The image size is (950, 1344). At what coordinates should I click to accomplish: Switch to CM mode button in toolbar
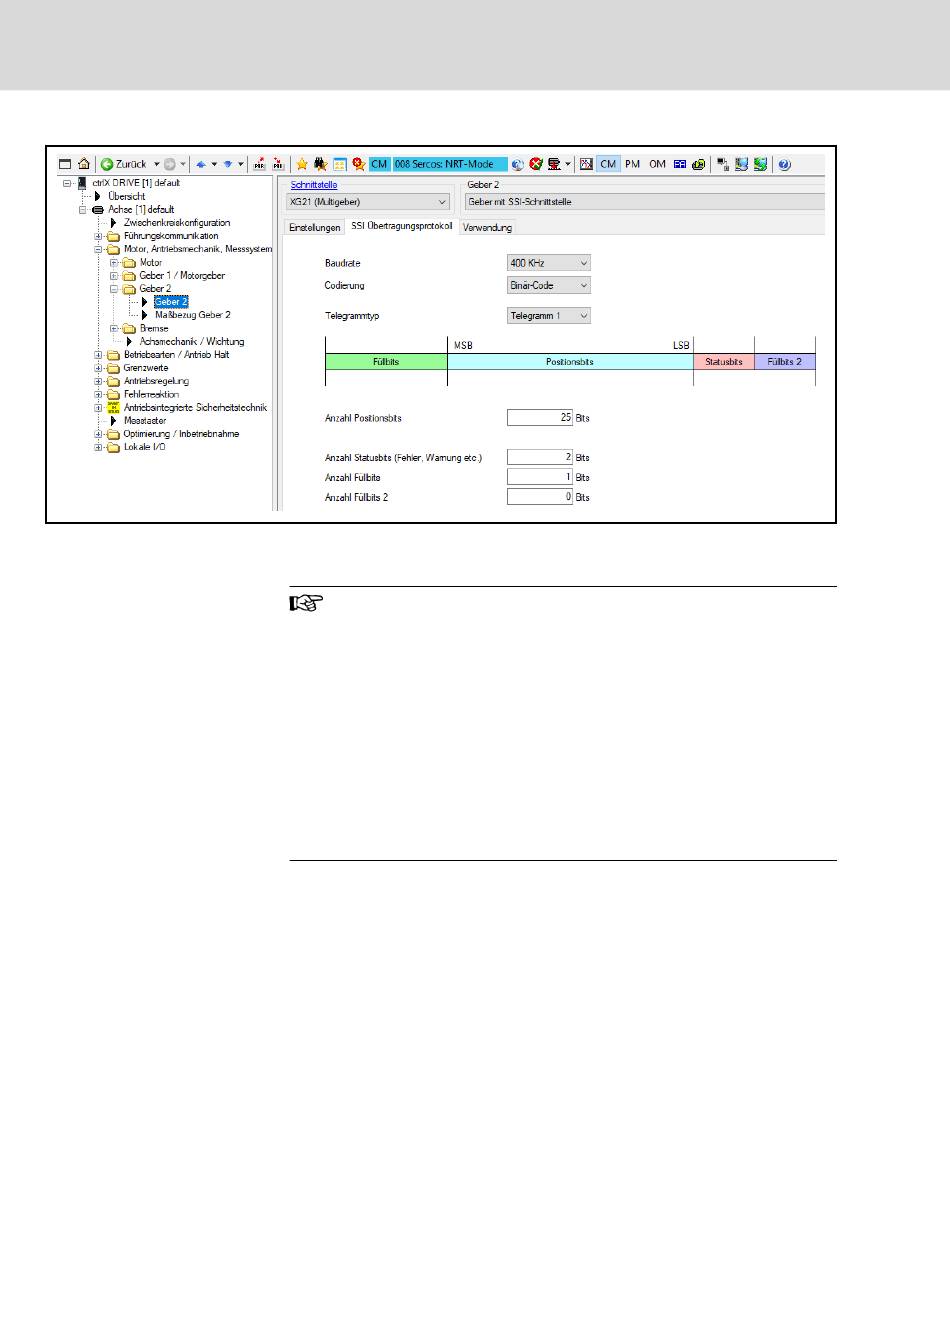pyautogui.click(x=608, y=164)
